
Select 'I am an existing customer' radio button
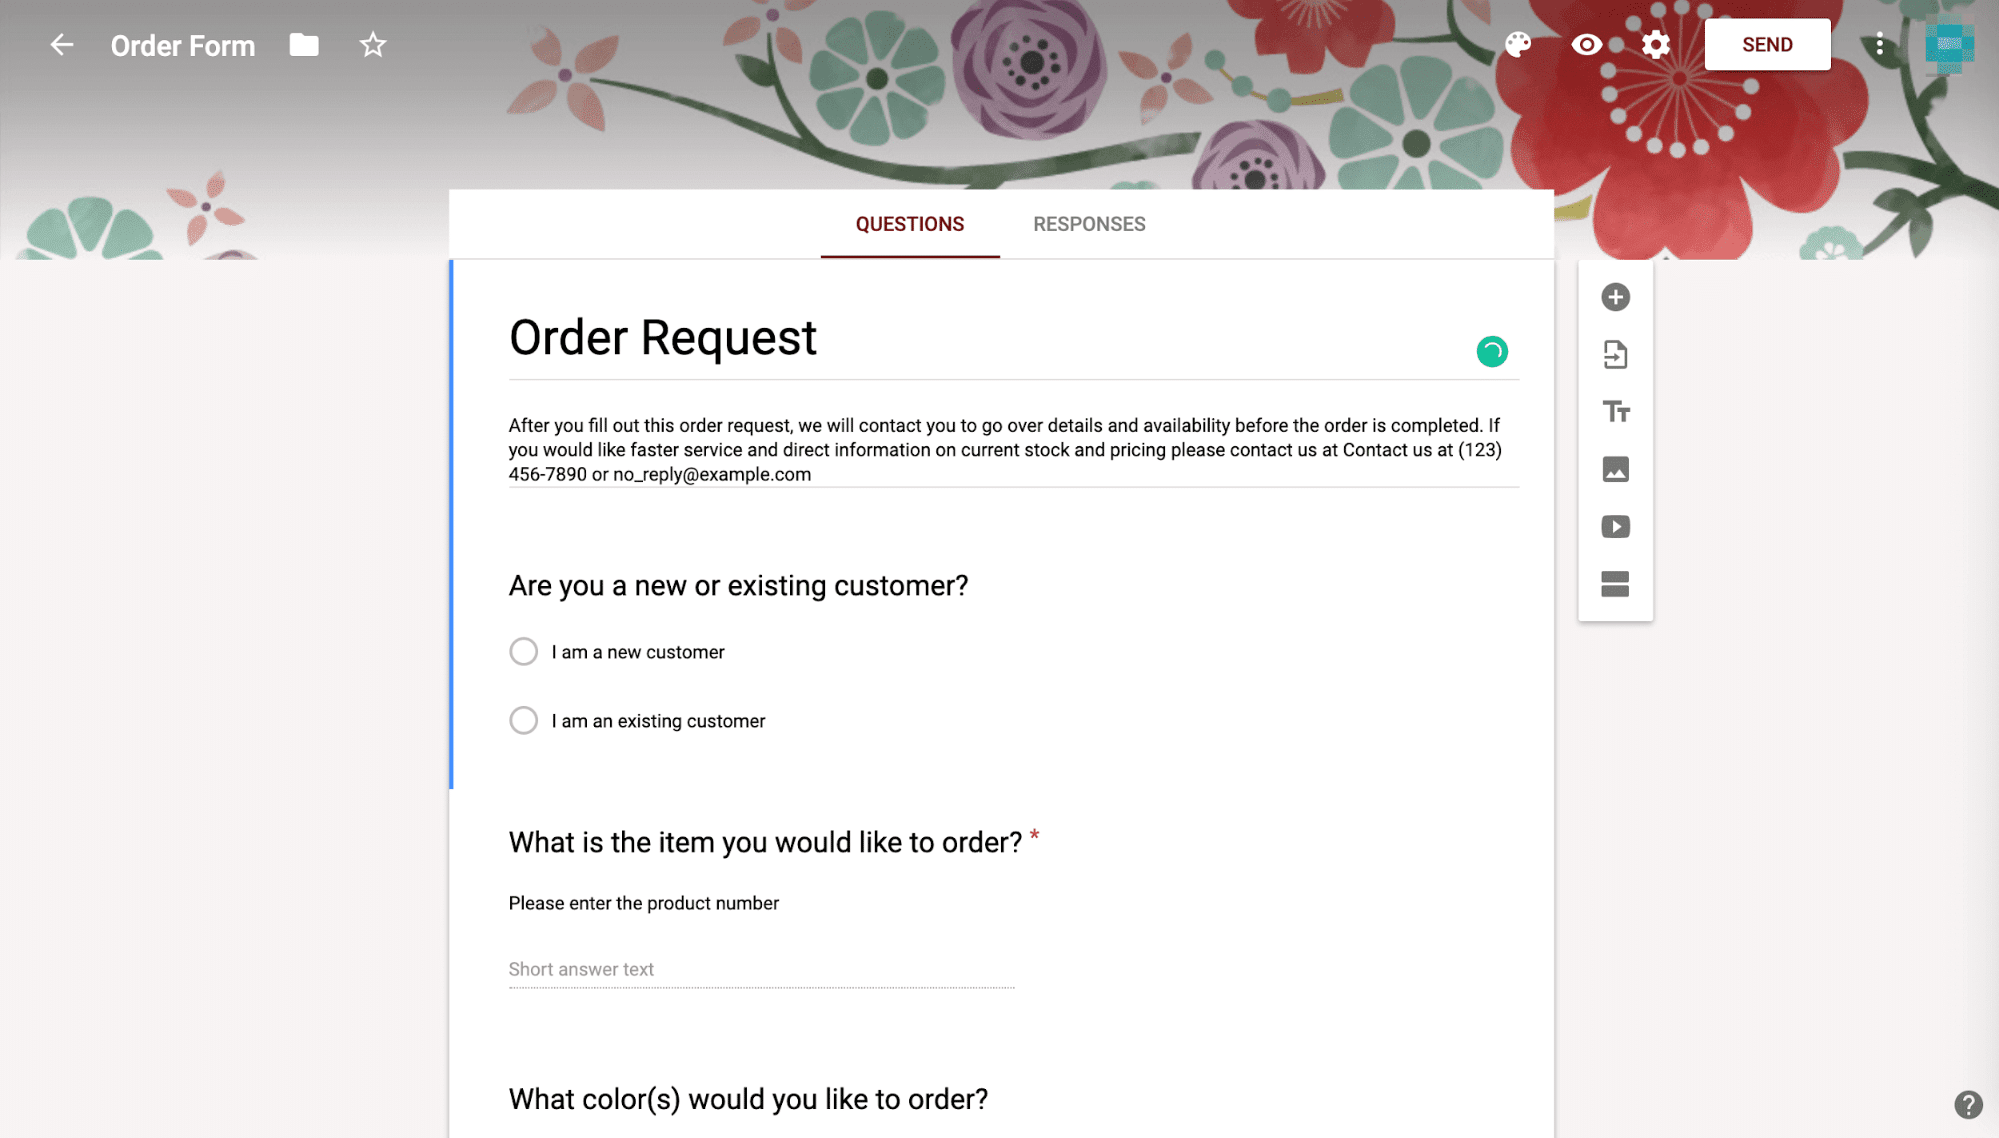pyautogui.click(x=522, y=721)
